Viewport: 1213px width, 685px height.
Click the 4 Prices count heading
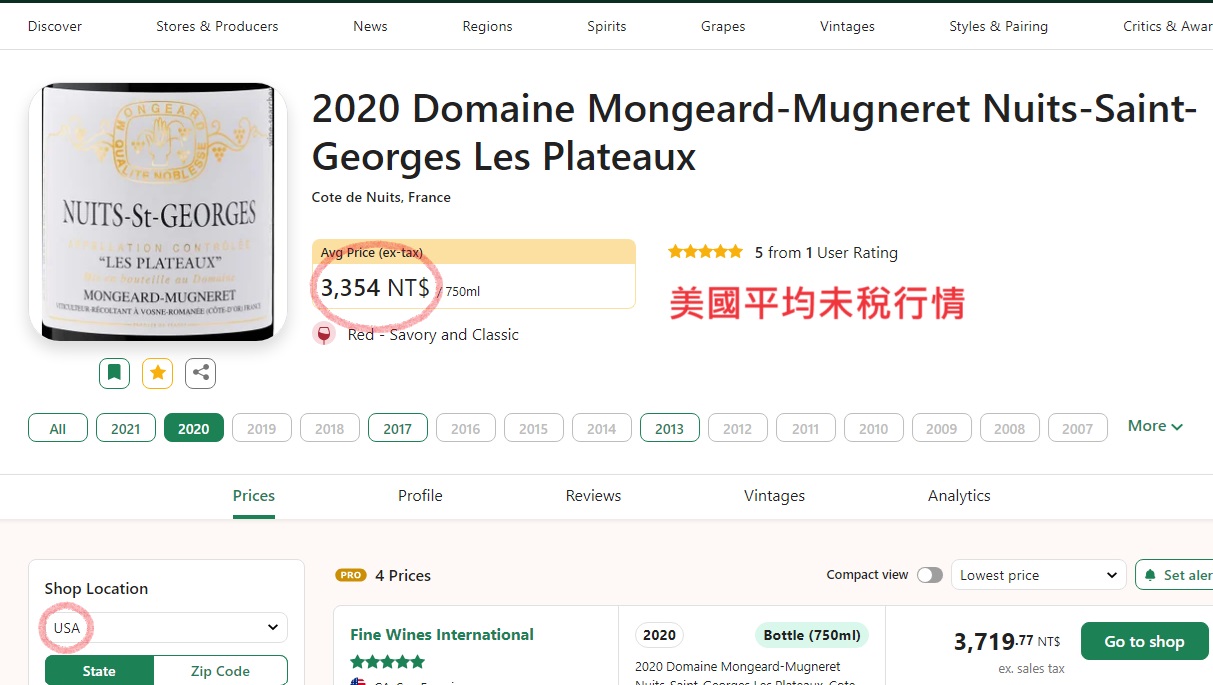[x=403, y=575]
